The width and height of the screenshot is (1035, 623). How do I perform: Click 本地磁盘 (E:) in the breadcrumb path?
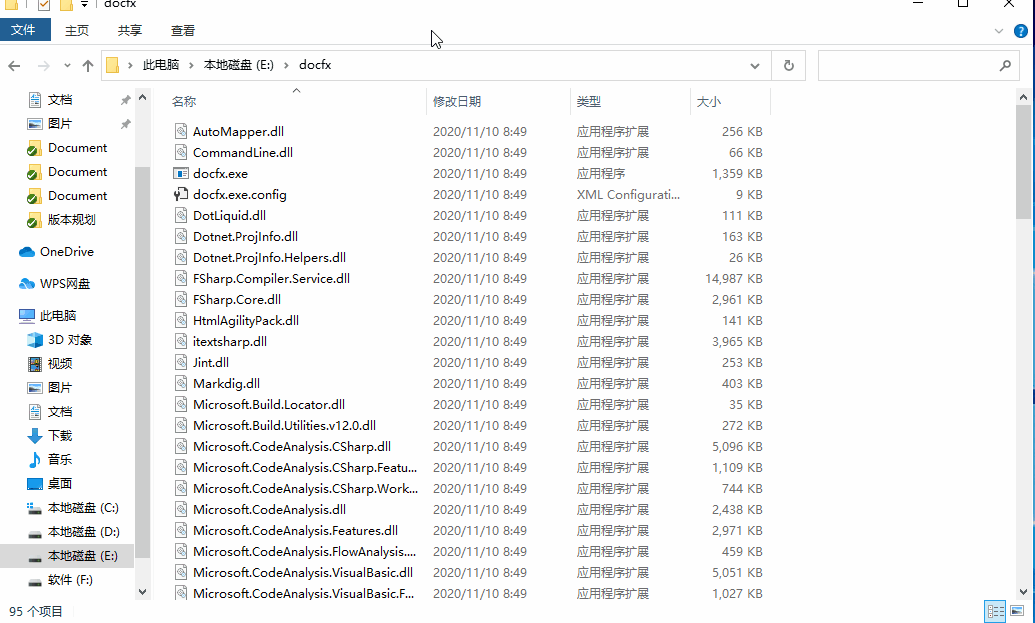point(238,65)
